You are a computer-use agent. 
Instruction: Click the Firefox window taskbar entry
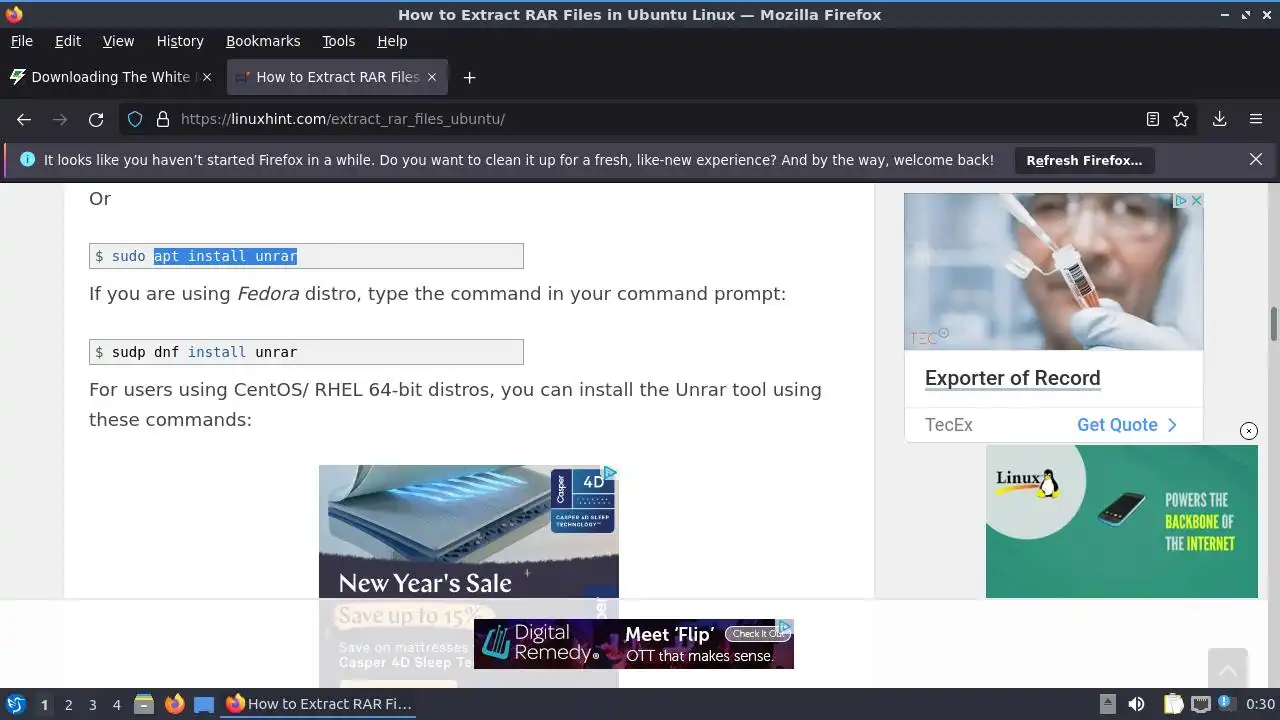[x=318, y=704]
